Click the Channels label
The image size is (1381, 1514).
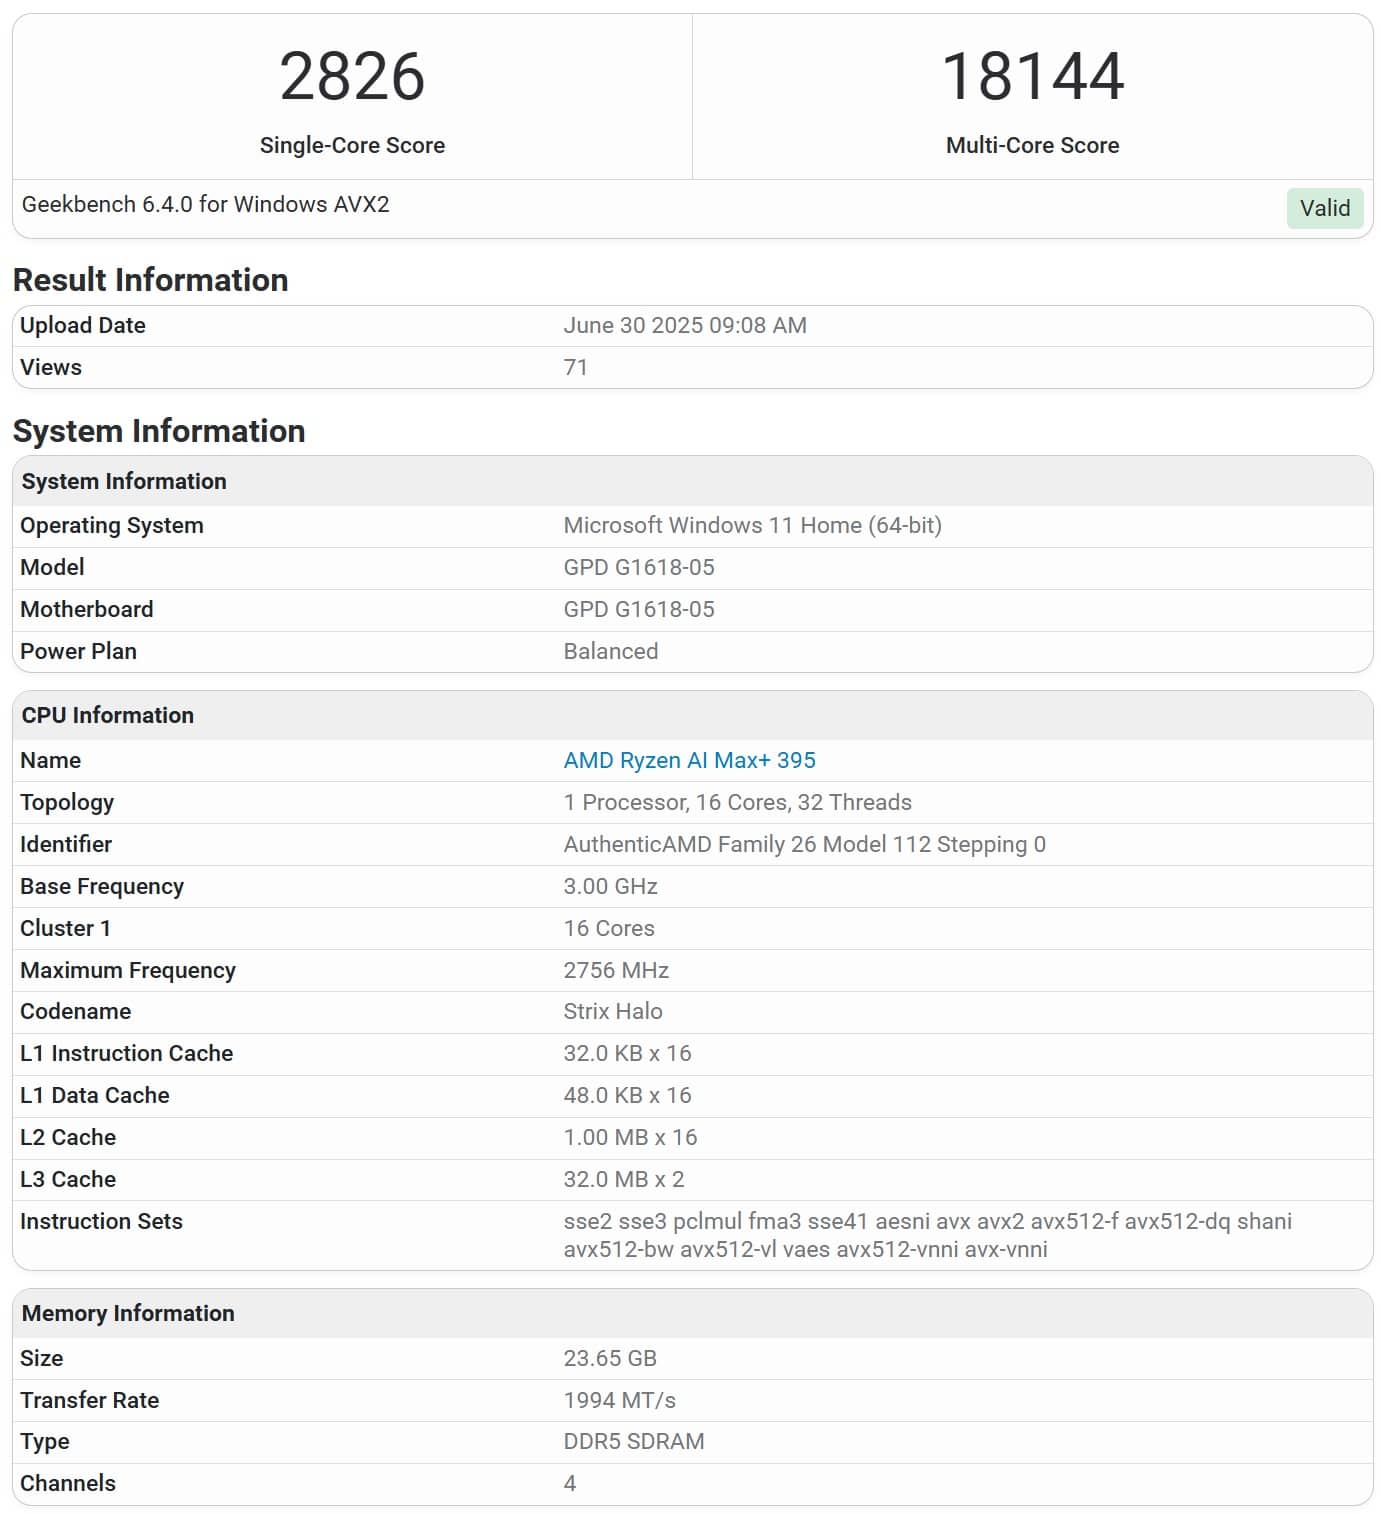coord(68,1483)
